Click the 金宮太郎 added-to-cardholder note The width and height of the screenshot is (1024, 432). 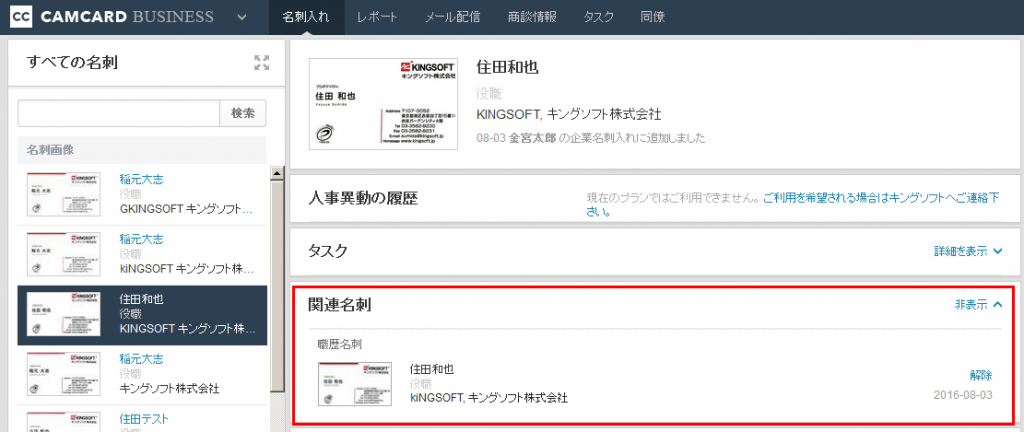tap(591, 138)
